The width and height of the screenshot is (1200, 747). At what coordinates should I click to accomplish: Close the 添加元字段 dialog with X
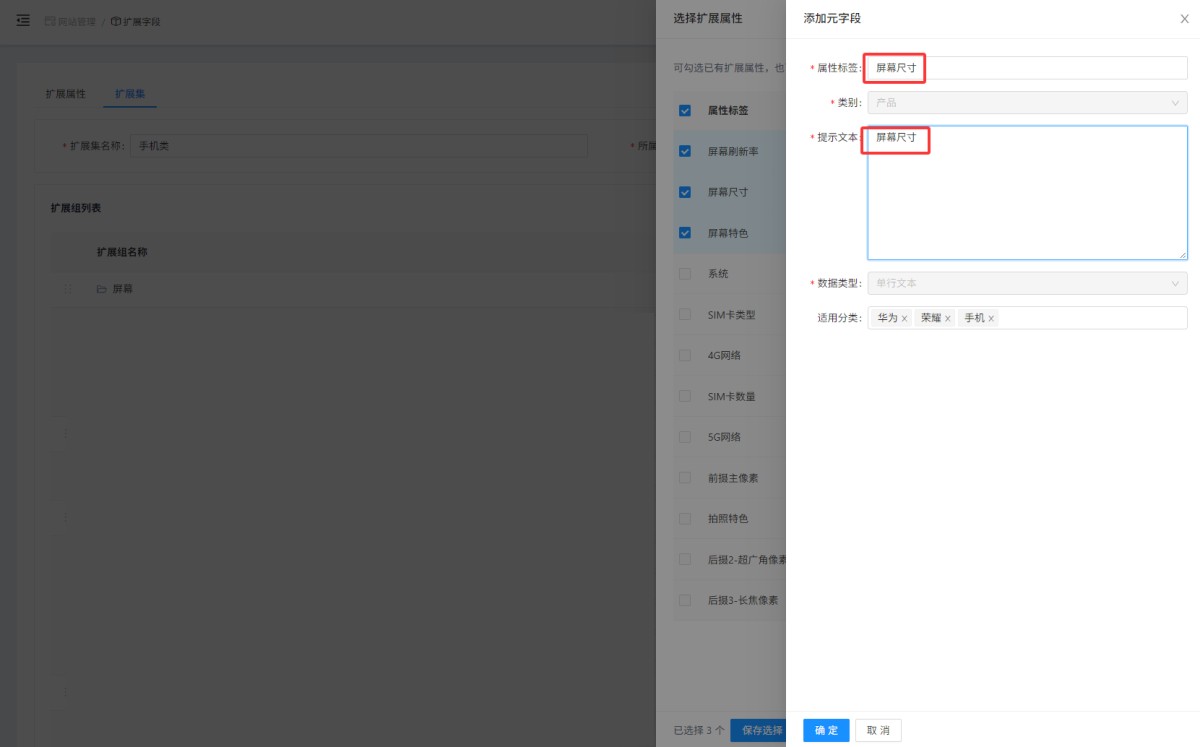click(1185, 19)
